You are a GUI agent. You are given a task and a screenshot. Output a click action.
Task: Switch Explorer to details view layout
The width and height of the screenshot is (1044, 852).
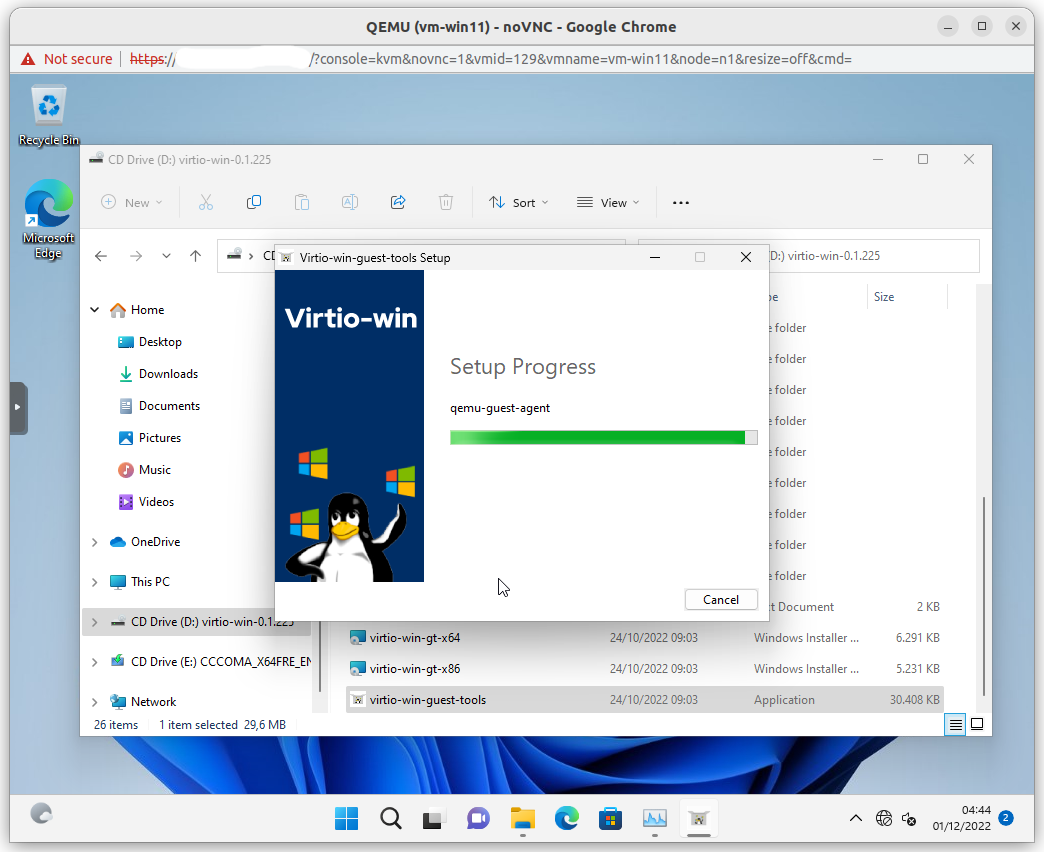tap(955, 724)
